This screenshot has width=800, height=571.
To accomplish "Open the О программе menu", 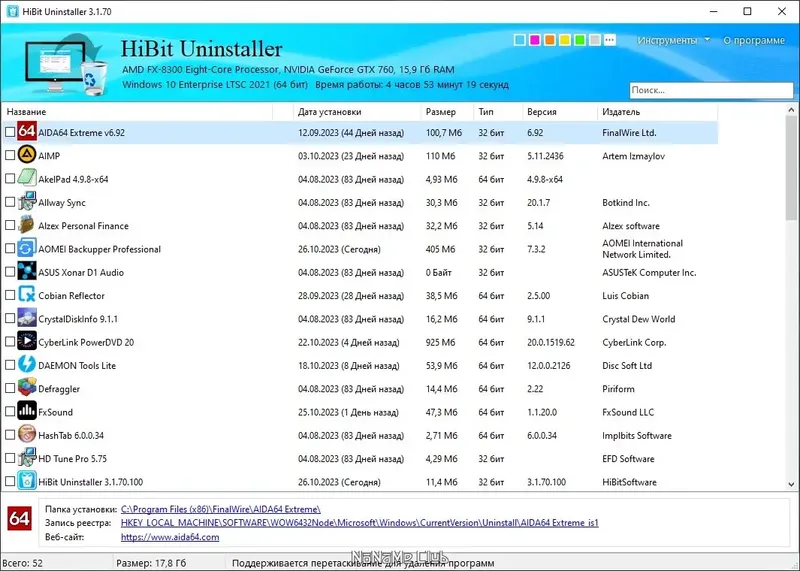I will (x=754, y=40).
